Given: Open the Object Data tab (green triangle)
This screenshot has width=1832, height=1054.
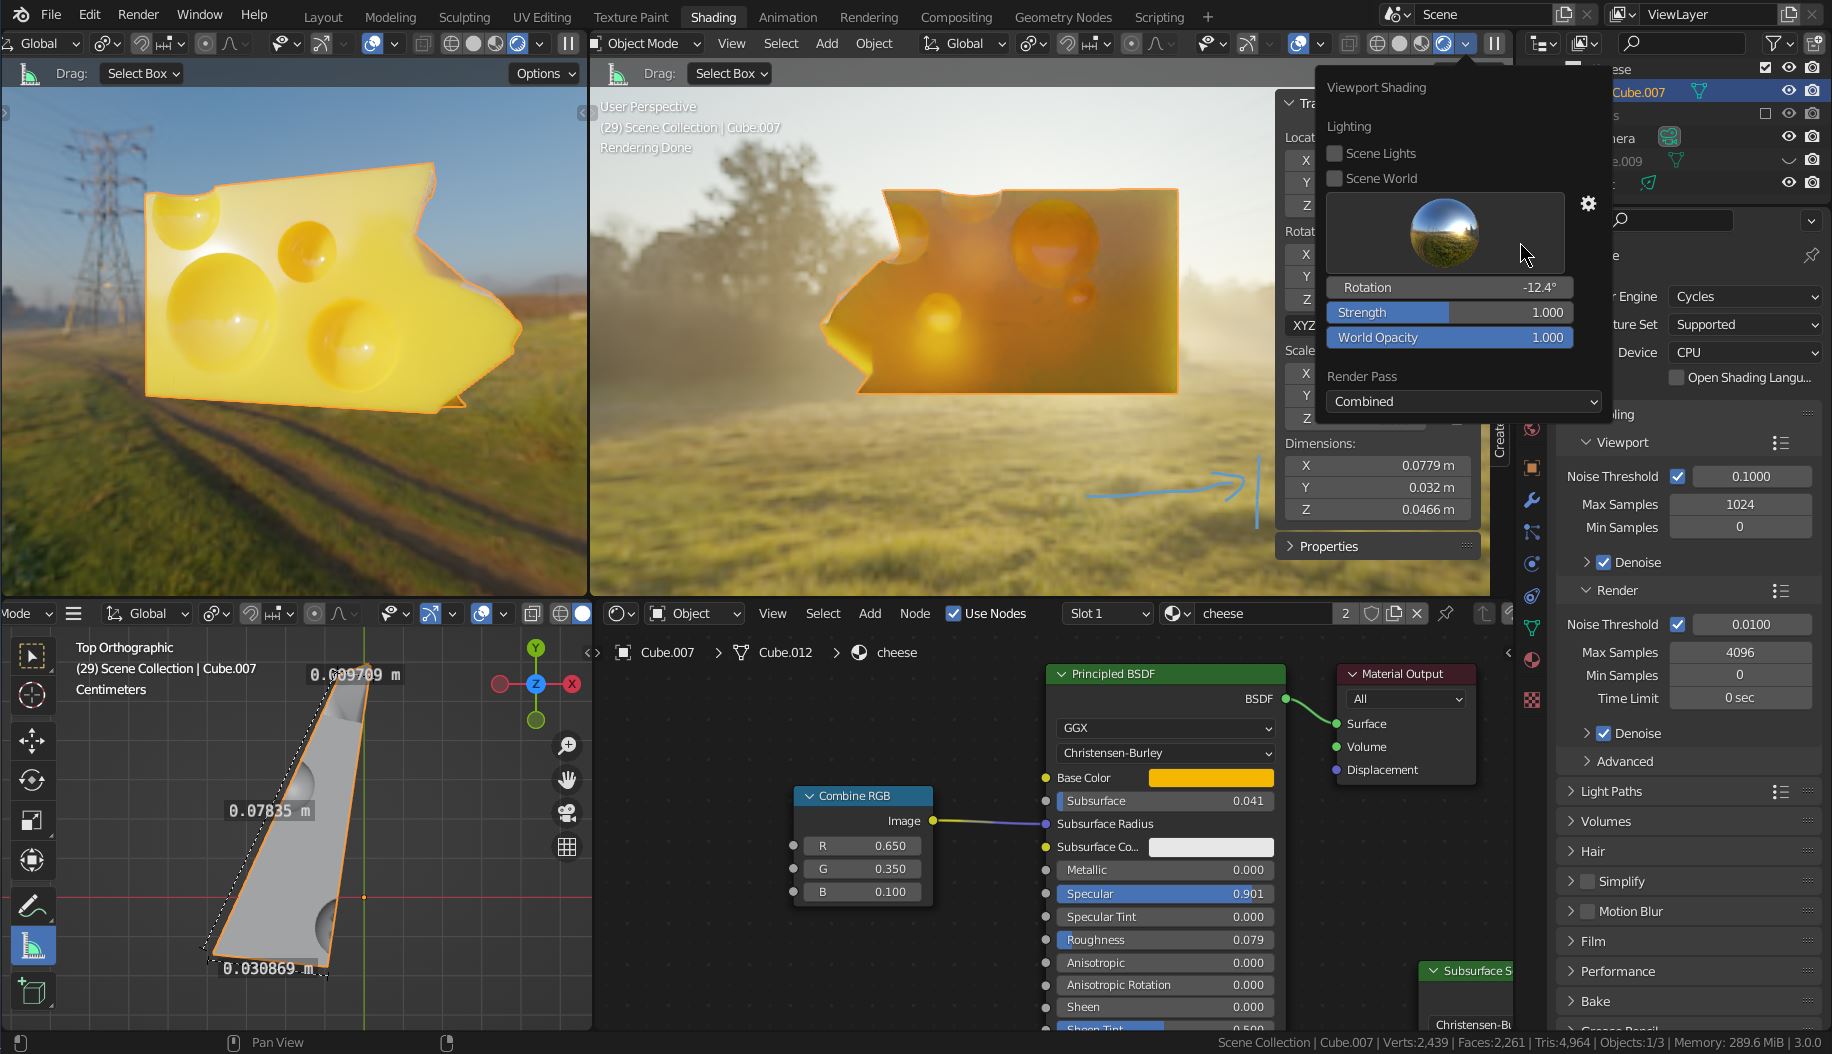Looking at the screenshot, I should (1531, 628).
